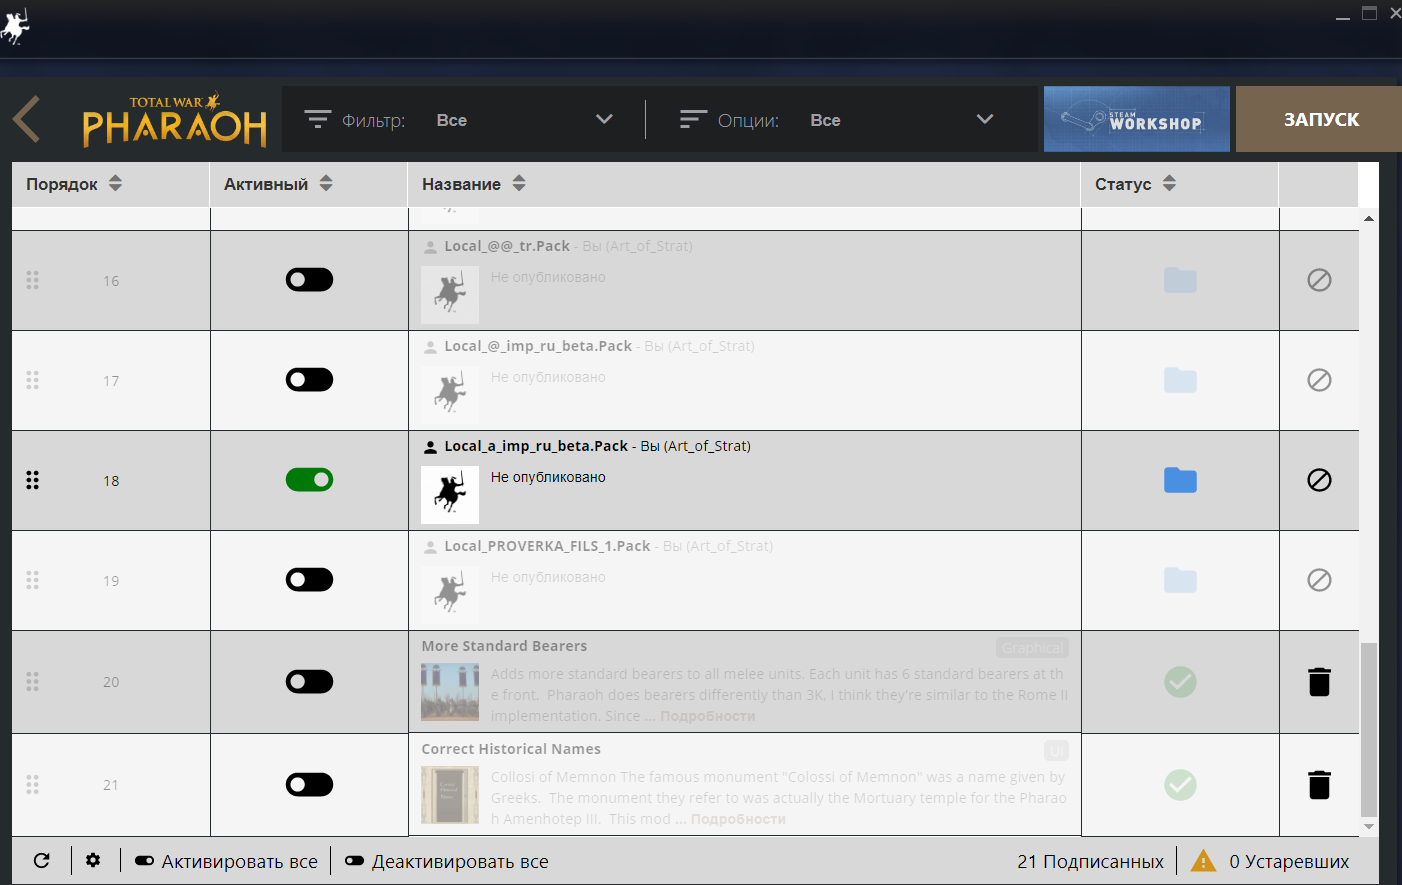Click the orange warning triangle icon
This screenshot has width=1402, height=885.
[x=1203, y=861]
